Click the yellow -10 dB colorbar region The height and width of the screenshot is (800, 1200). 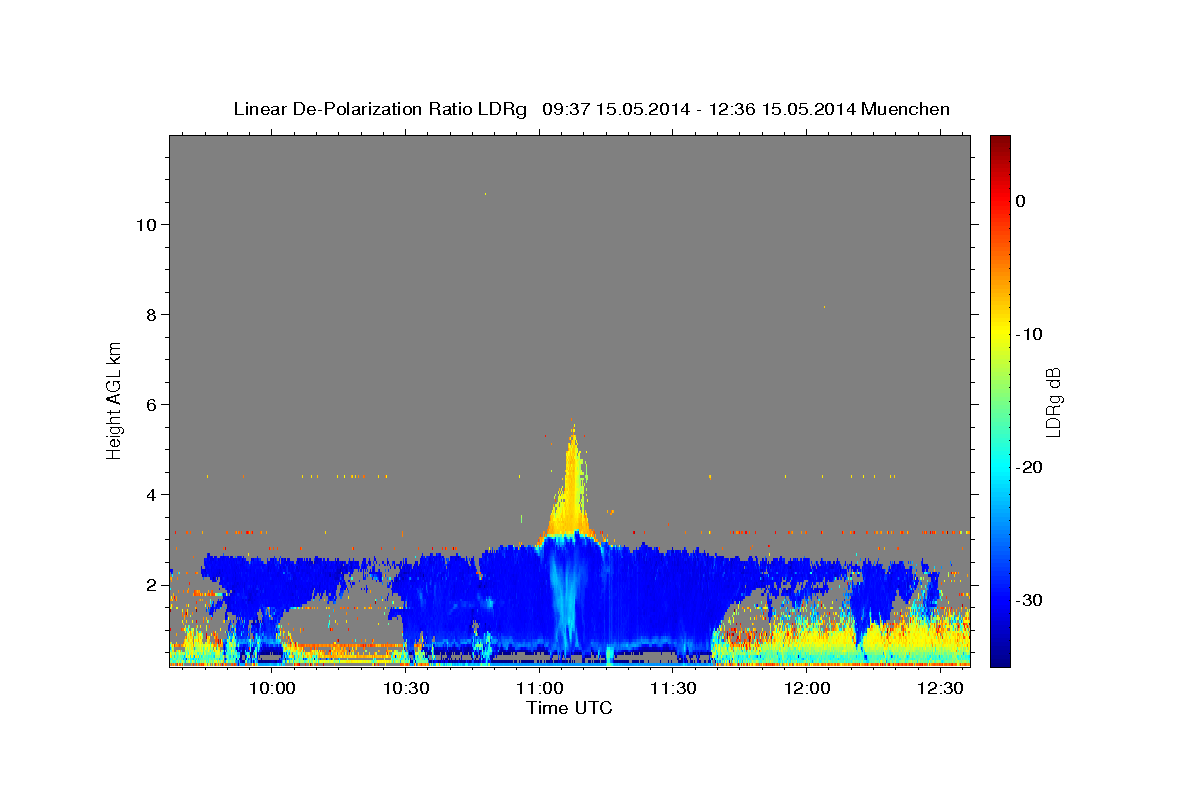pyautogui.click(x=1000, y=334)
